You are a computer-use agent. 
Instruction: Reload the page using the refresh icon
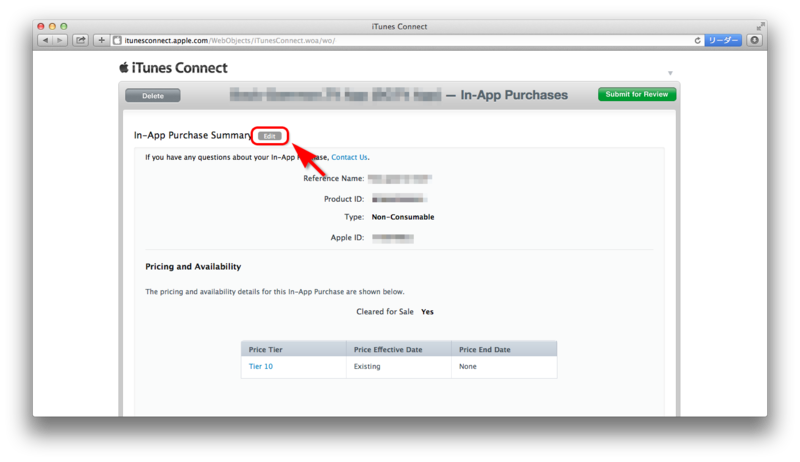pos(697,40)
